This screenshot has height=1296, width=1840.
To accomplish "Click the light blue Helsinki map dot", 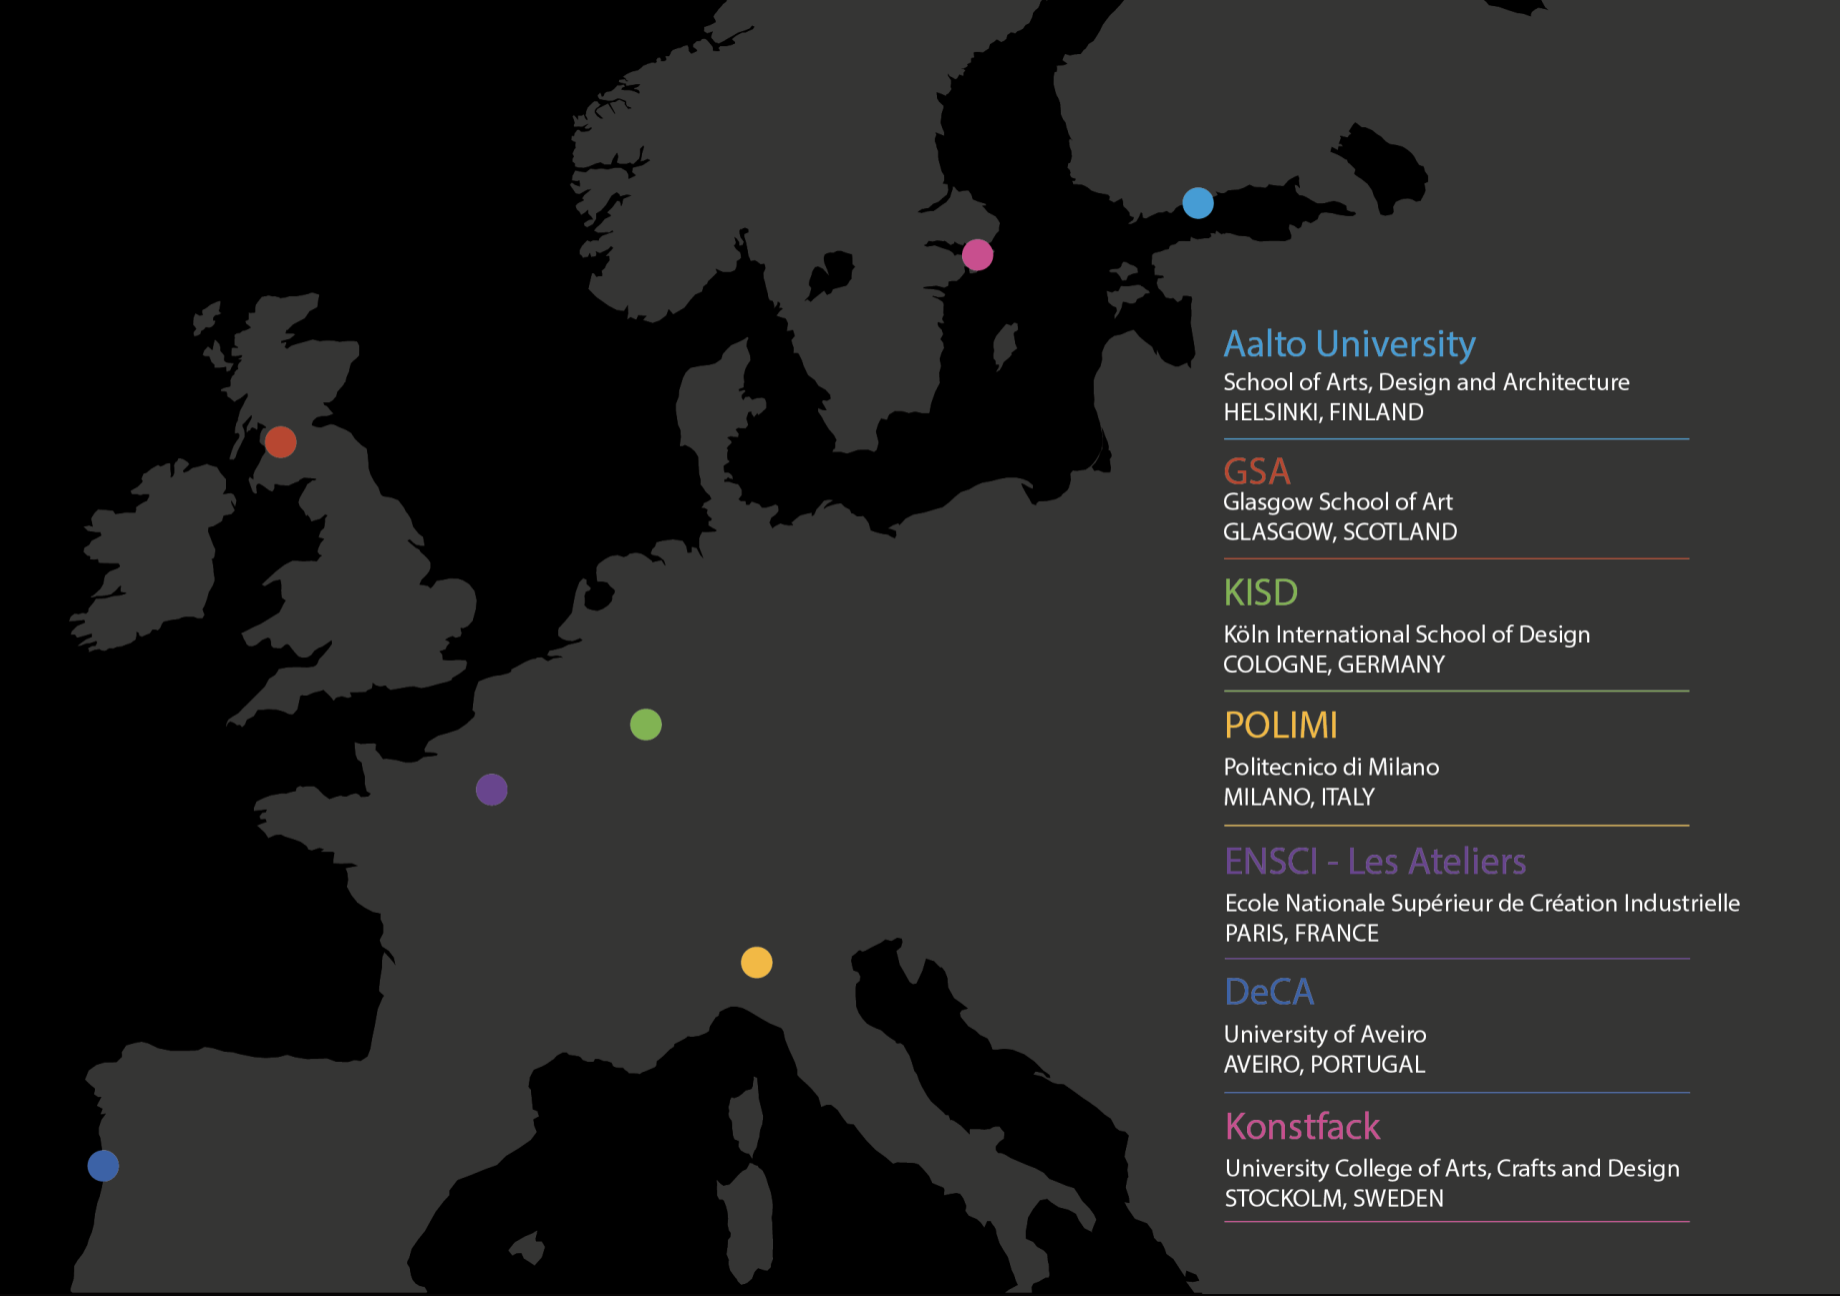I will coord(1198,203).
